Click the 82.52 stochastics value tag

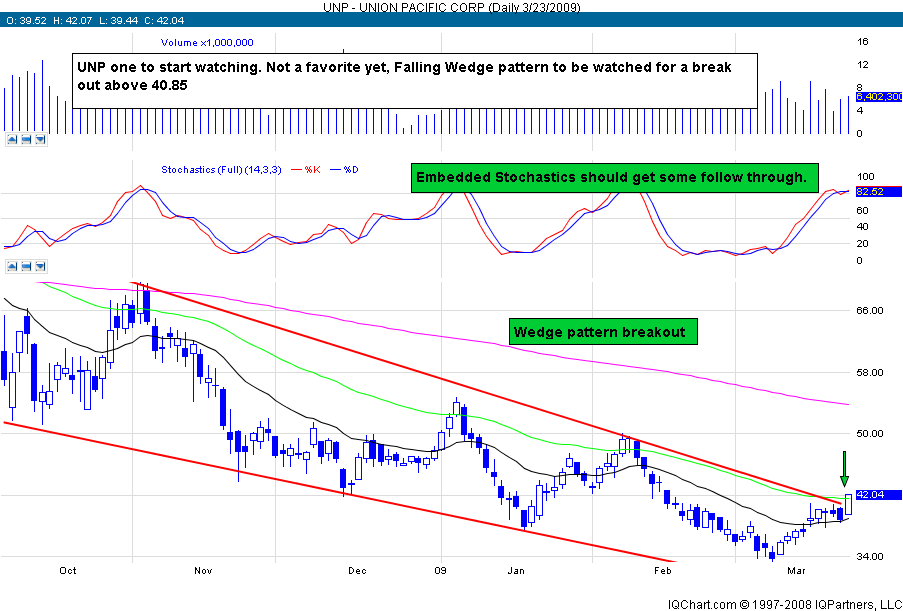(x=878, y=192)
